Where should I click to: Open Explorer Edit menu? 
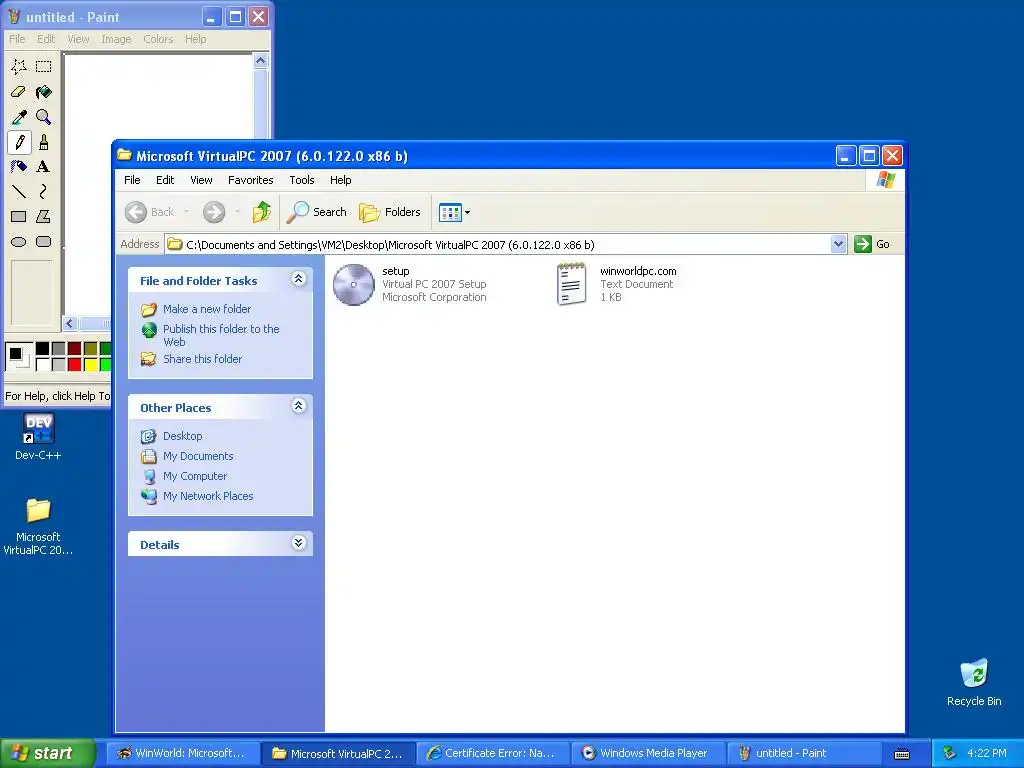click(x=165, y=180)
